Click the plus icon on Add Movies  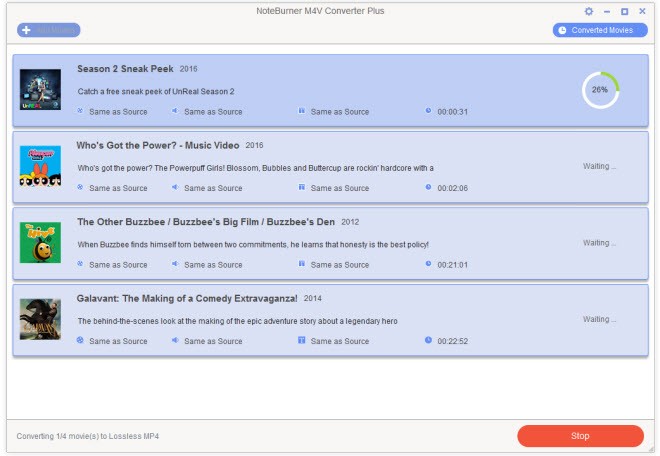pos(26,30)
